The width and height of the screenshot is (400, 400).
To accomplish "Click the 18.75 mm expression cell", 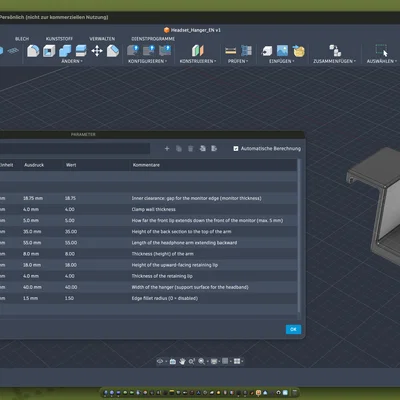I will point(33,198).
